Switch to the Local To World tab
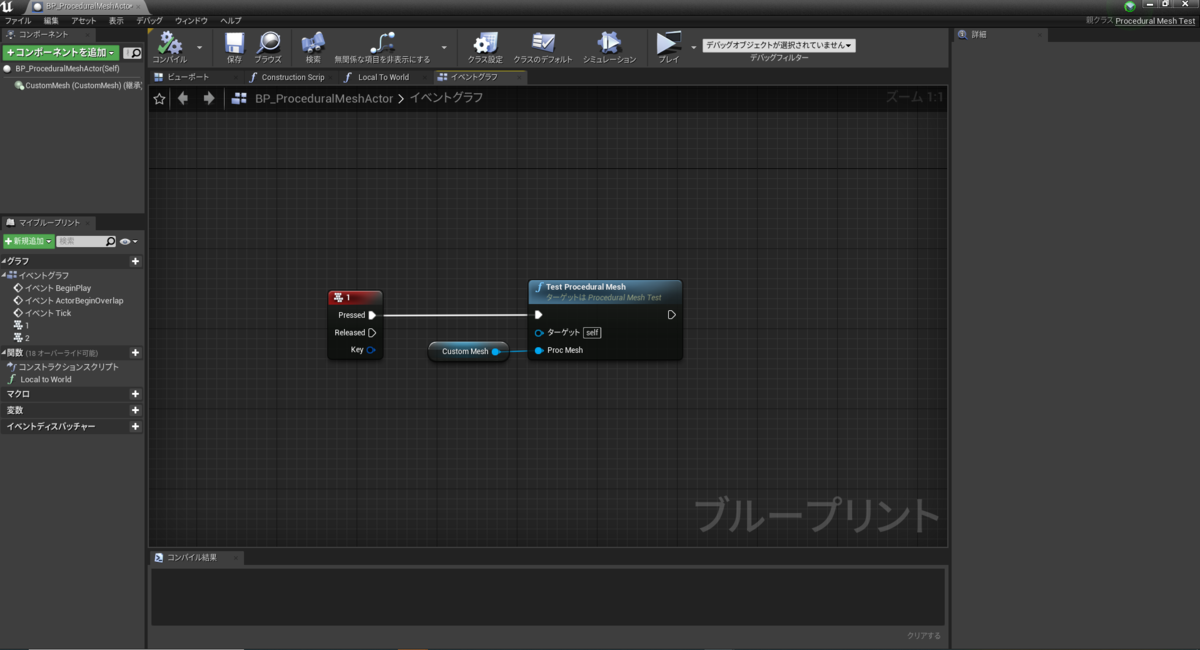The height and width of the screenshot is (650, 1200). 383,77
